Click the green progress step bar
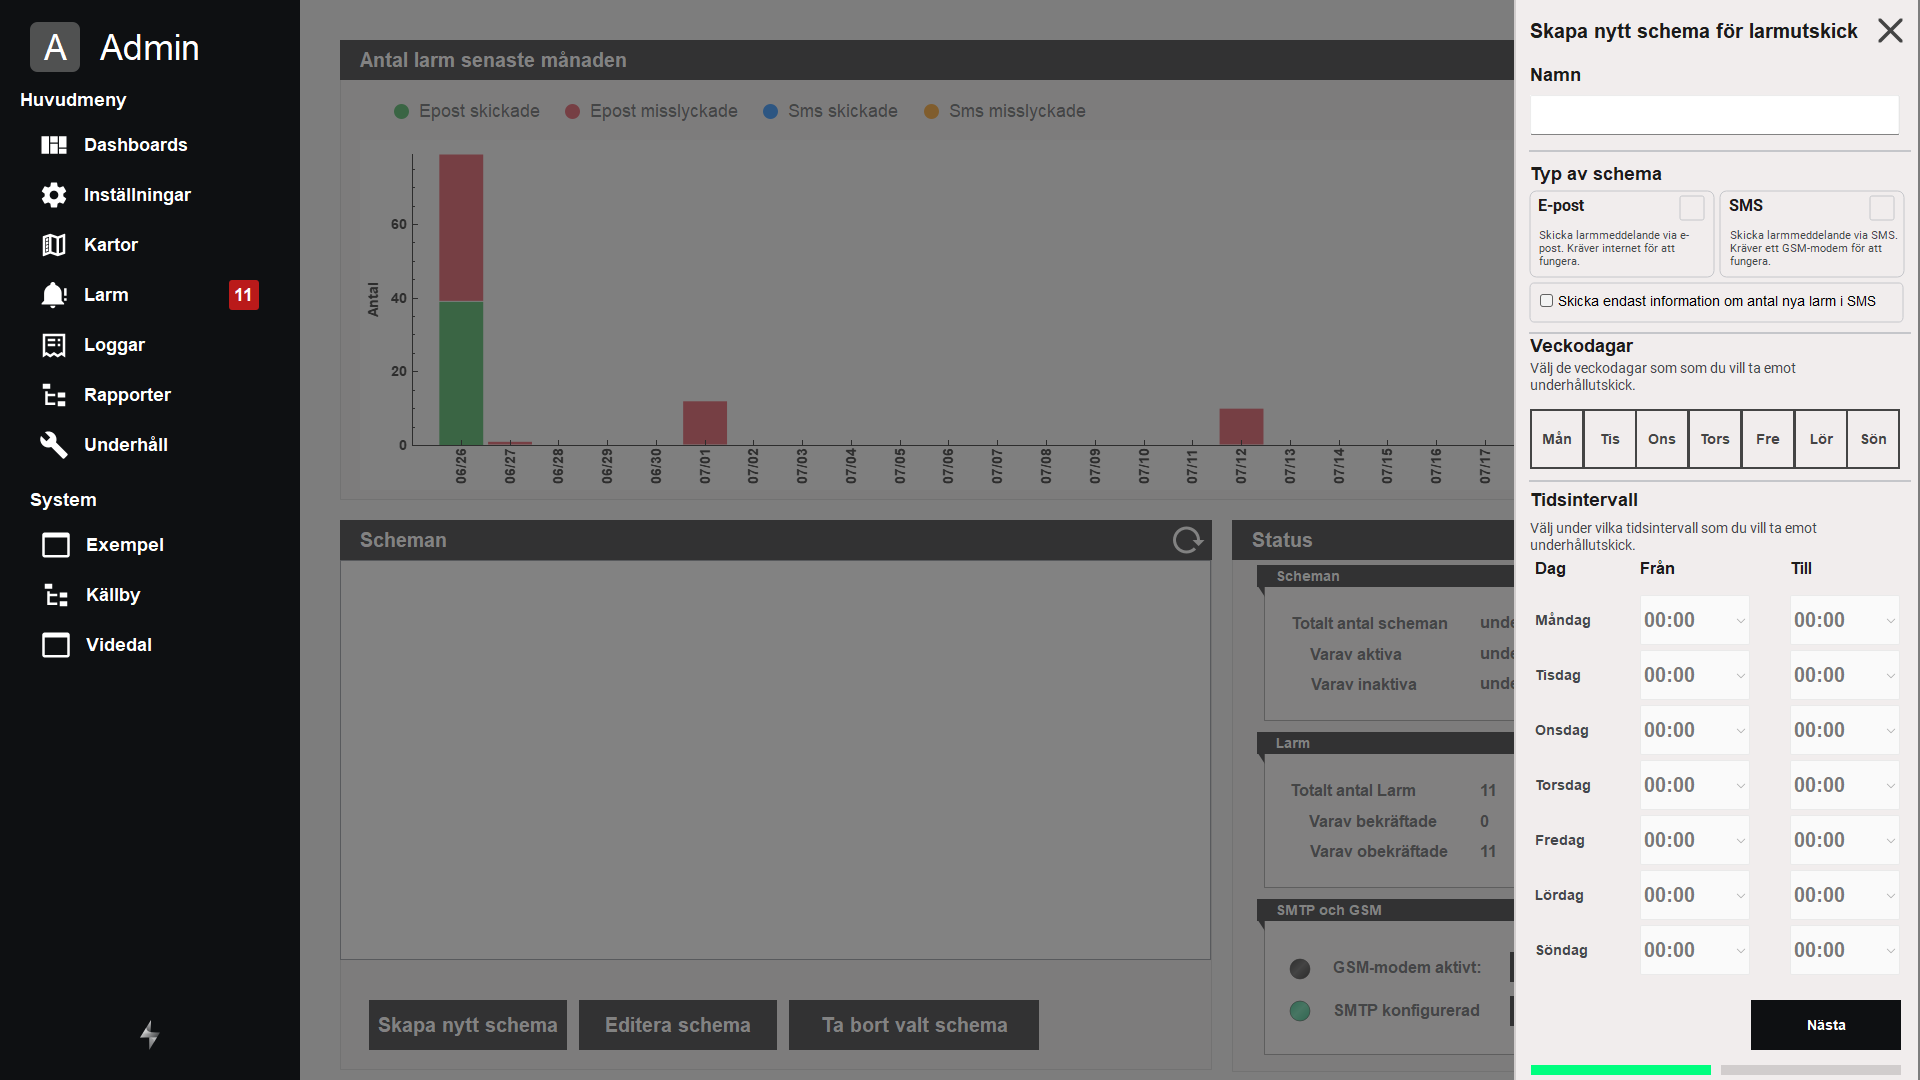This screenshot has width=1920, height=1080. [1620, 1070]
